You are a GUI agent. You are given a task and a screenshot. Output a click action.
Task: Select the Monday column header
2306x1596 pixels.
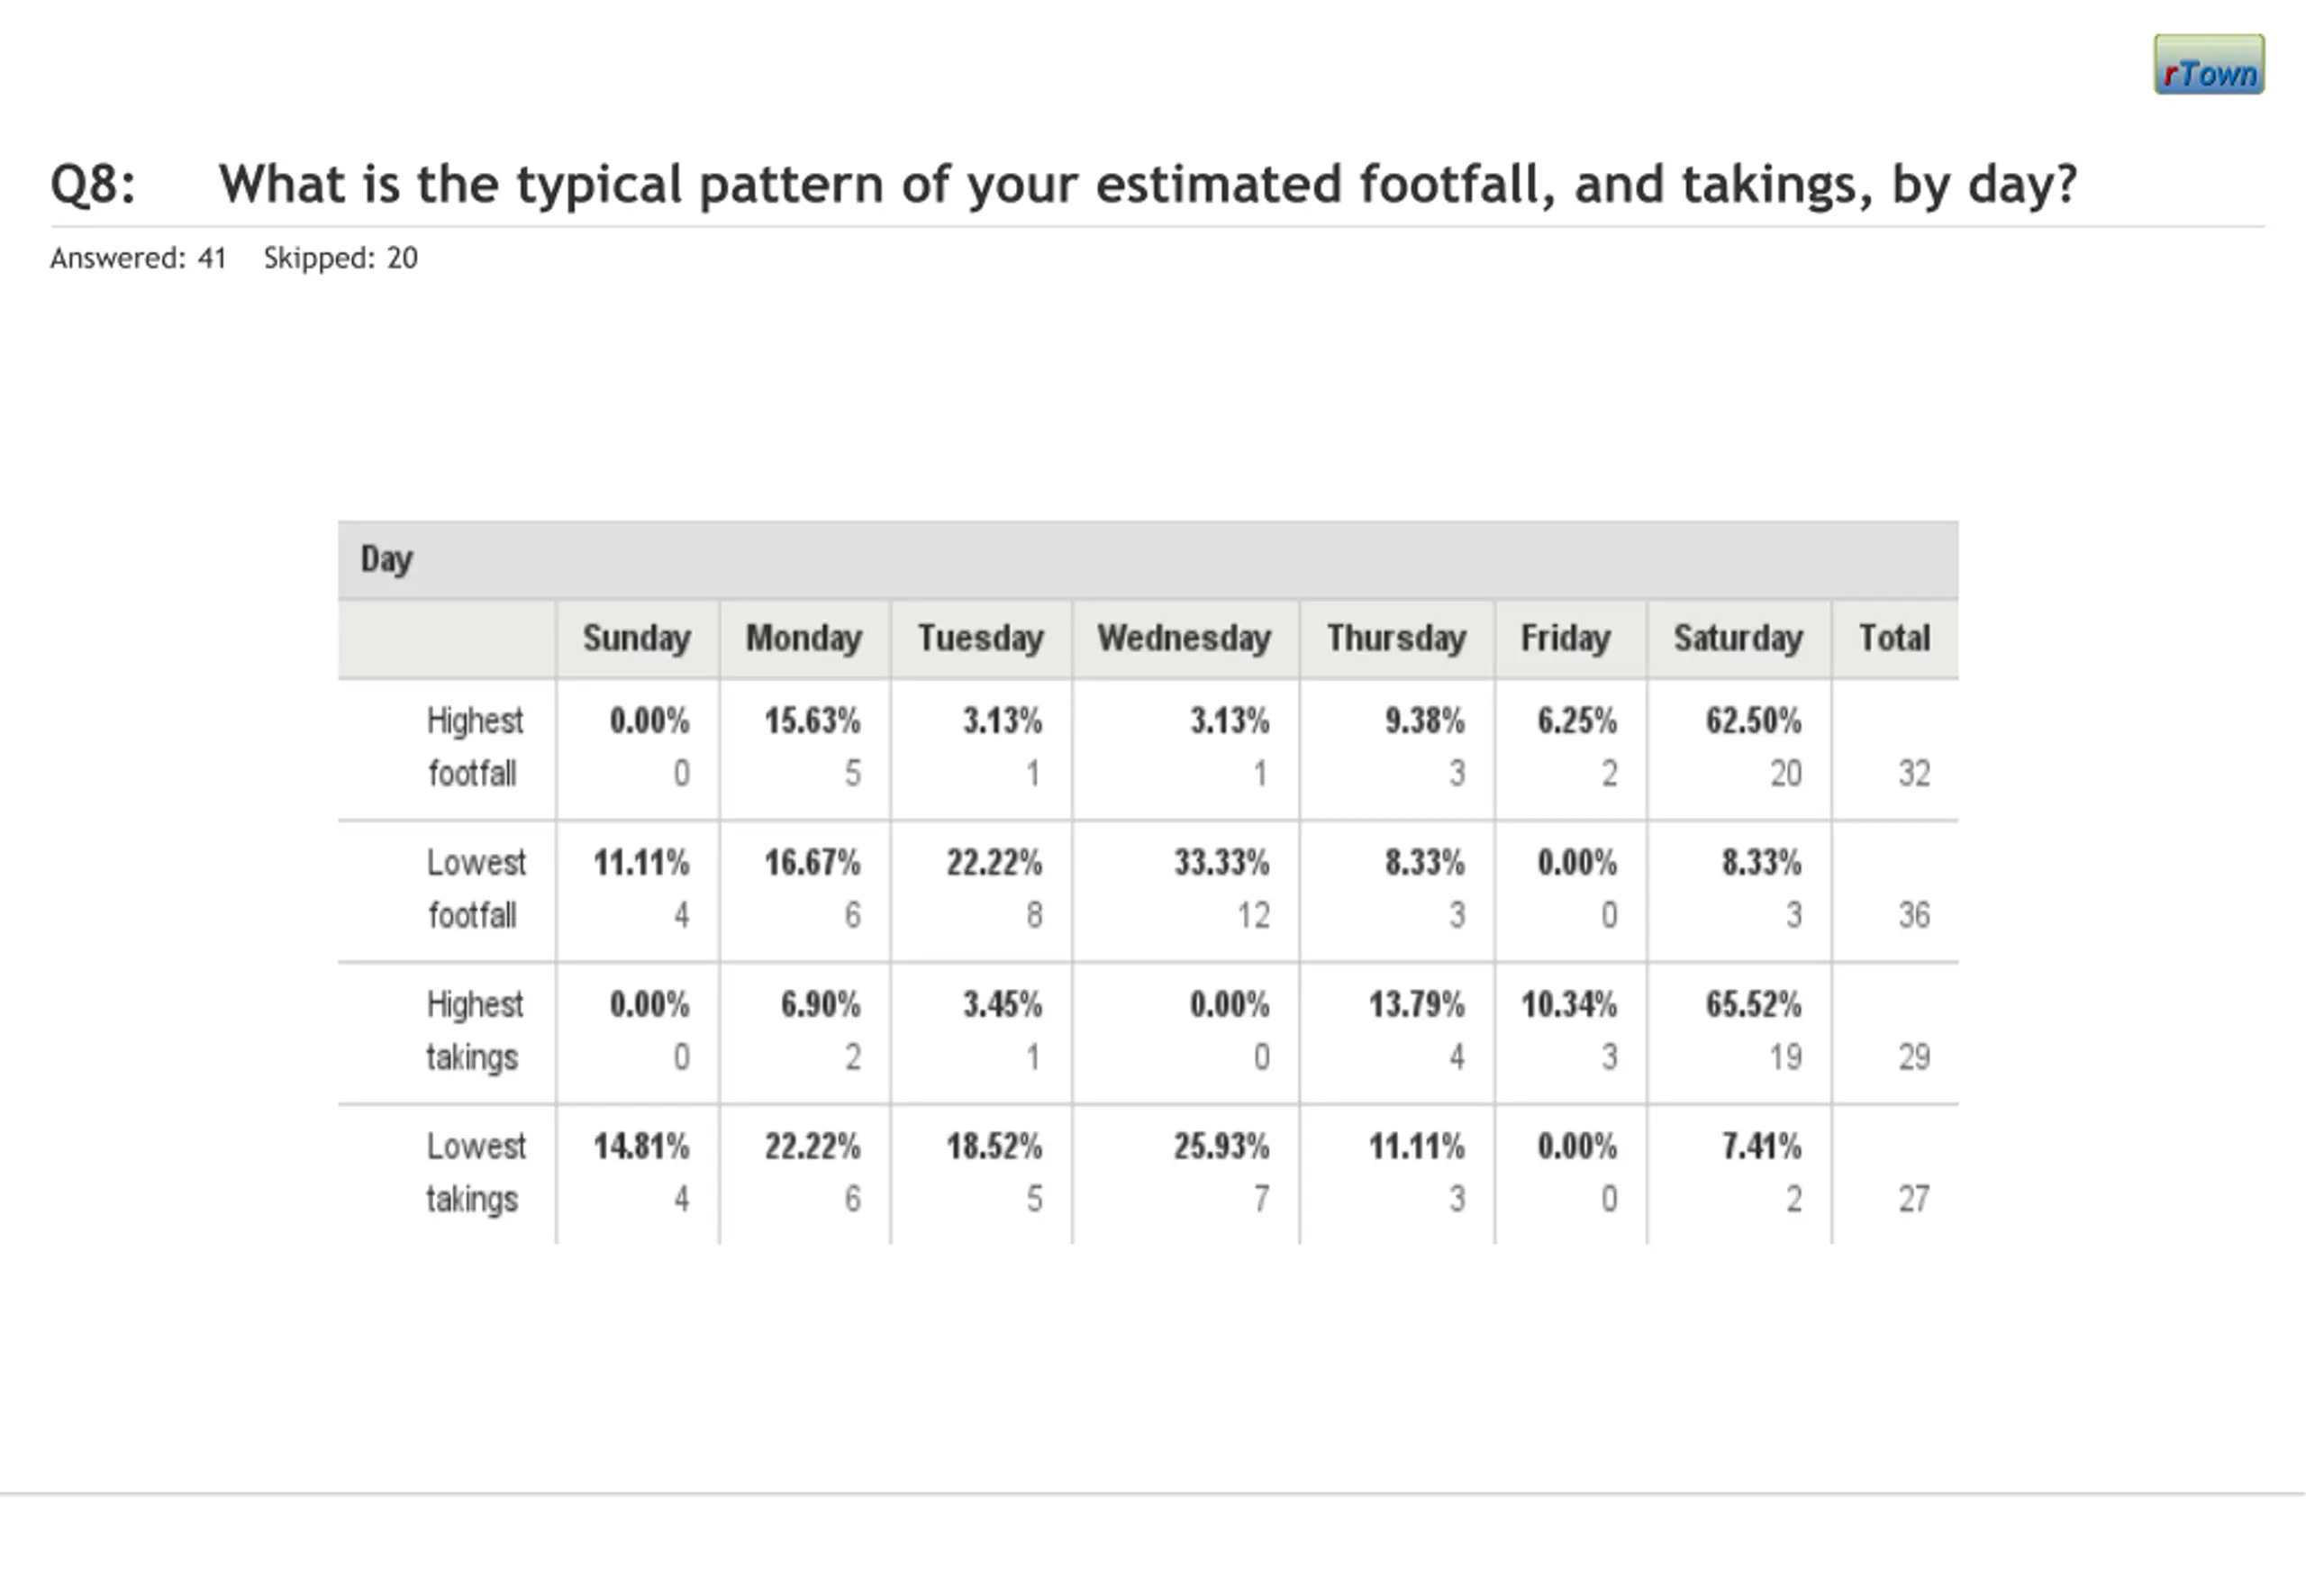pyautogui.click(x=804, y=638)
